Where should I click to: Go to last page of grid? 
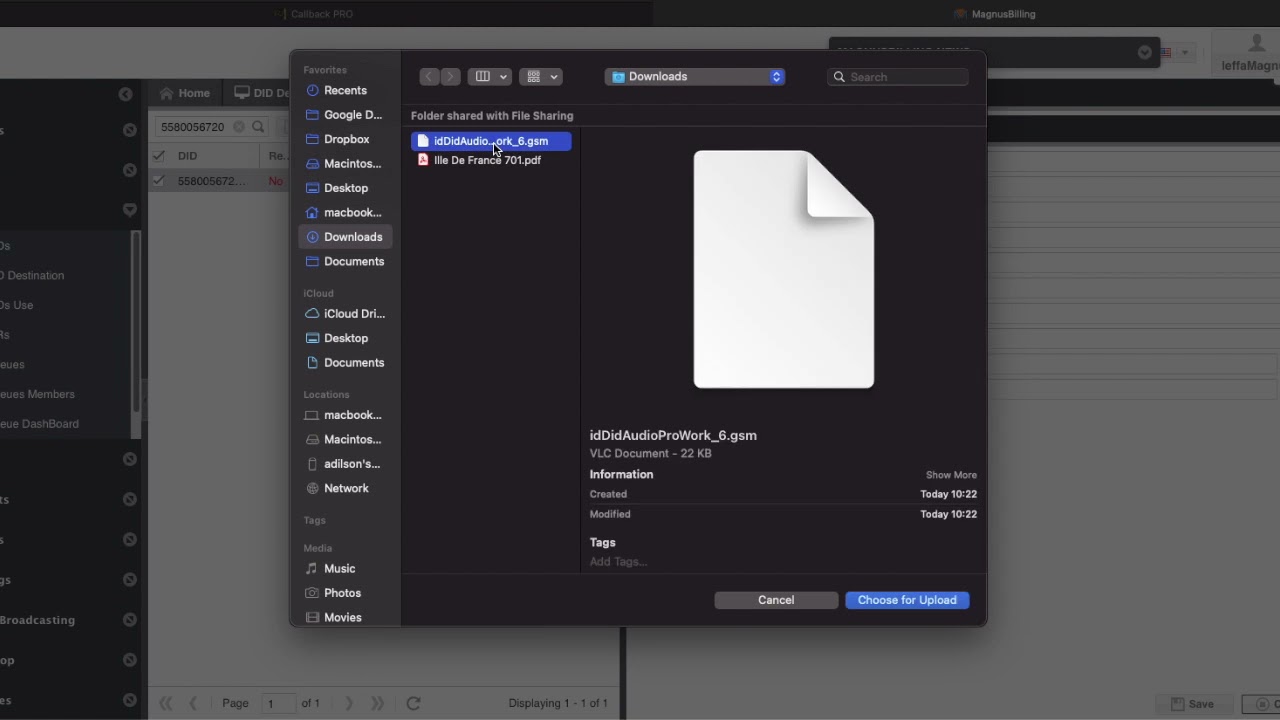[x=377, y=703]
